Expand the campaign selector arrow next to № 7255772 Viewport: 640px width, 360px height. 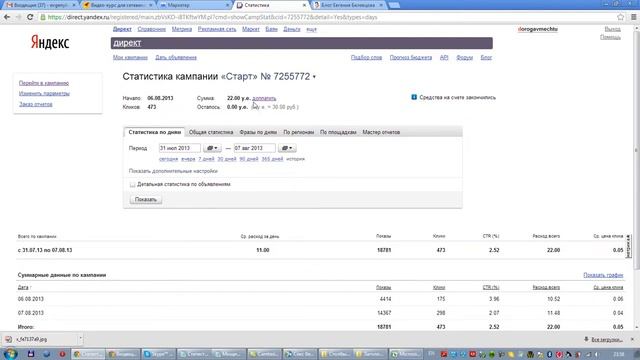[x=314, y=77]
